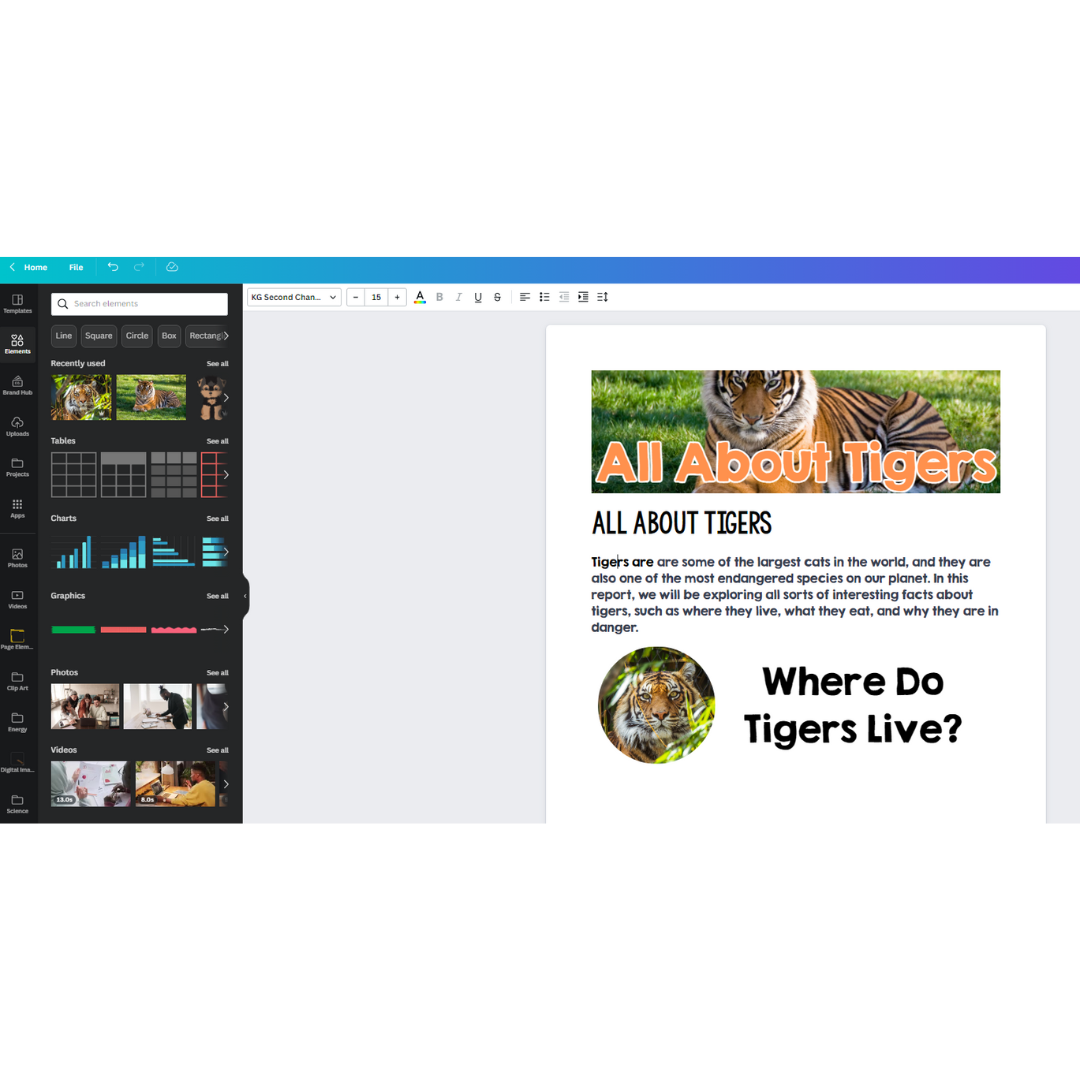The image size is (1080, 1080).
Task: Toggle bold formatting
Action: pos(439,296)
